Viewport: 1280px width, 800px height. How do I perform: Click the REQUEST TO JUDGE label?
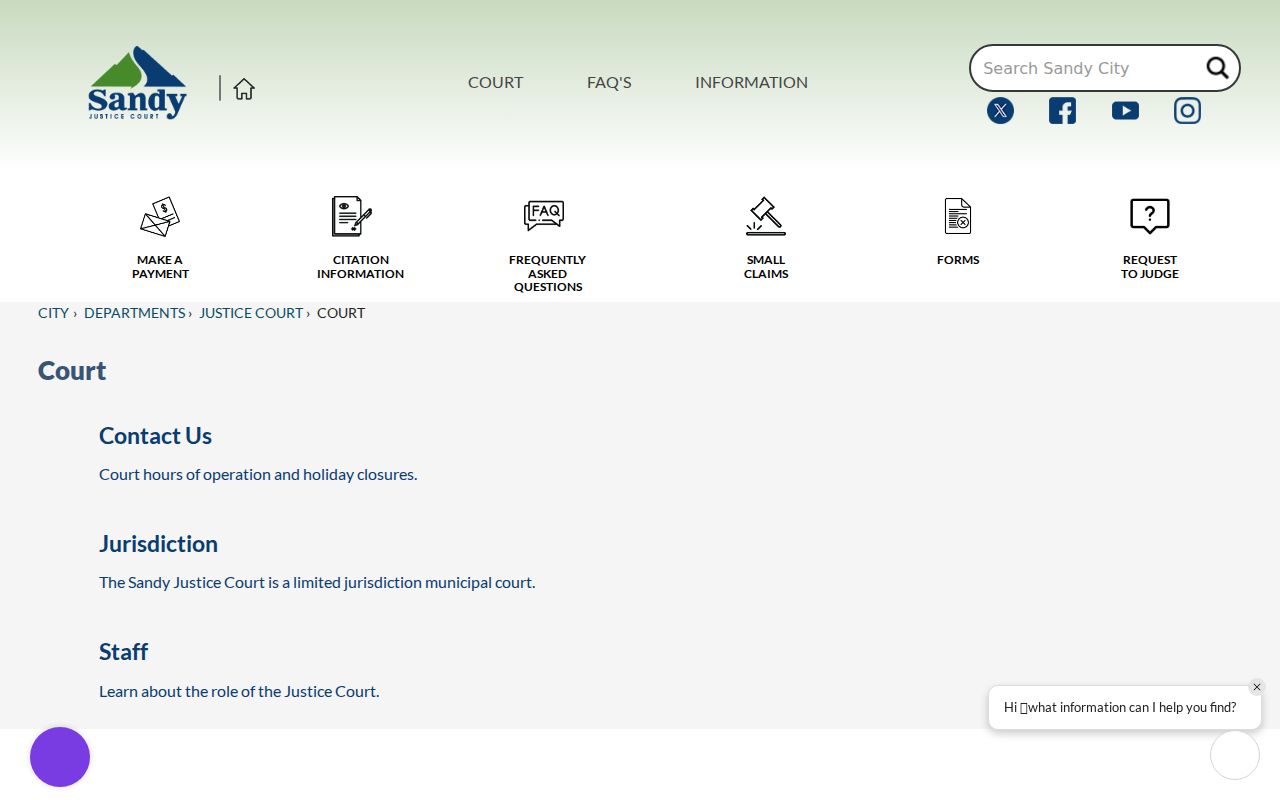(x=1150, y=267)
